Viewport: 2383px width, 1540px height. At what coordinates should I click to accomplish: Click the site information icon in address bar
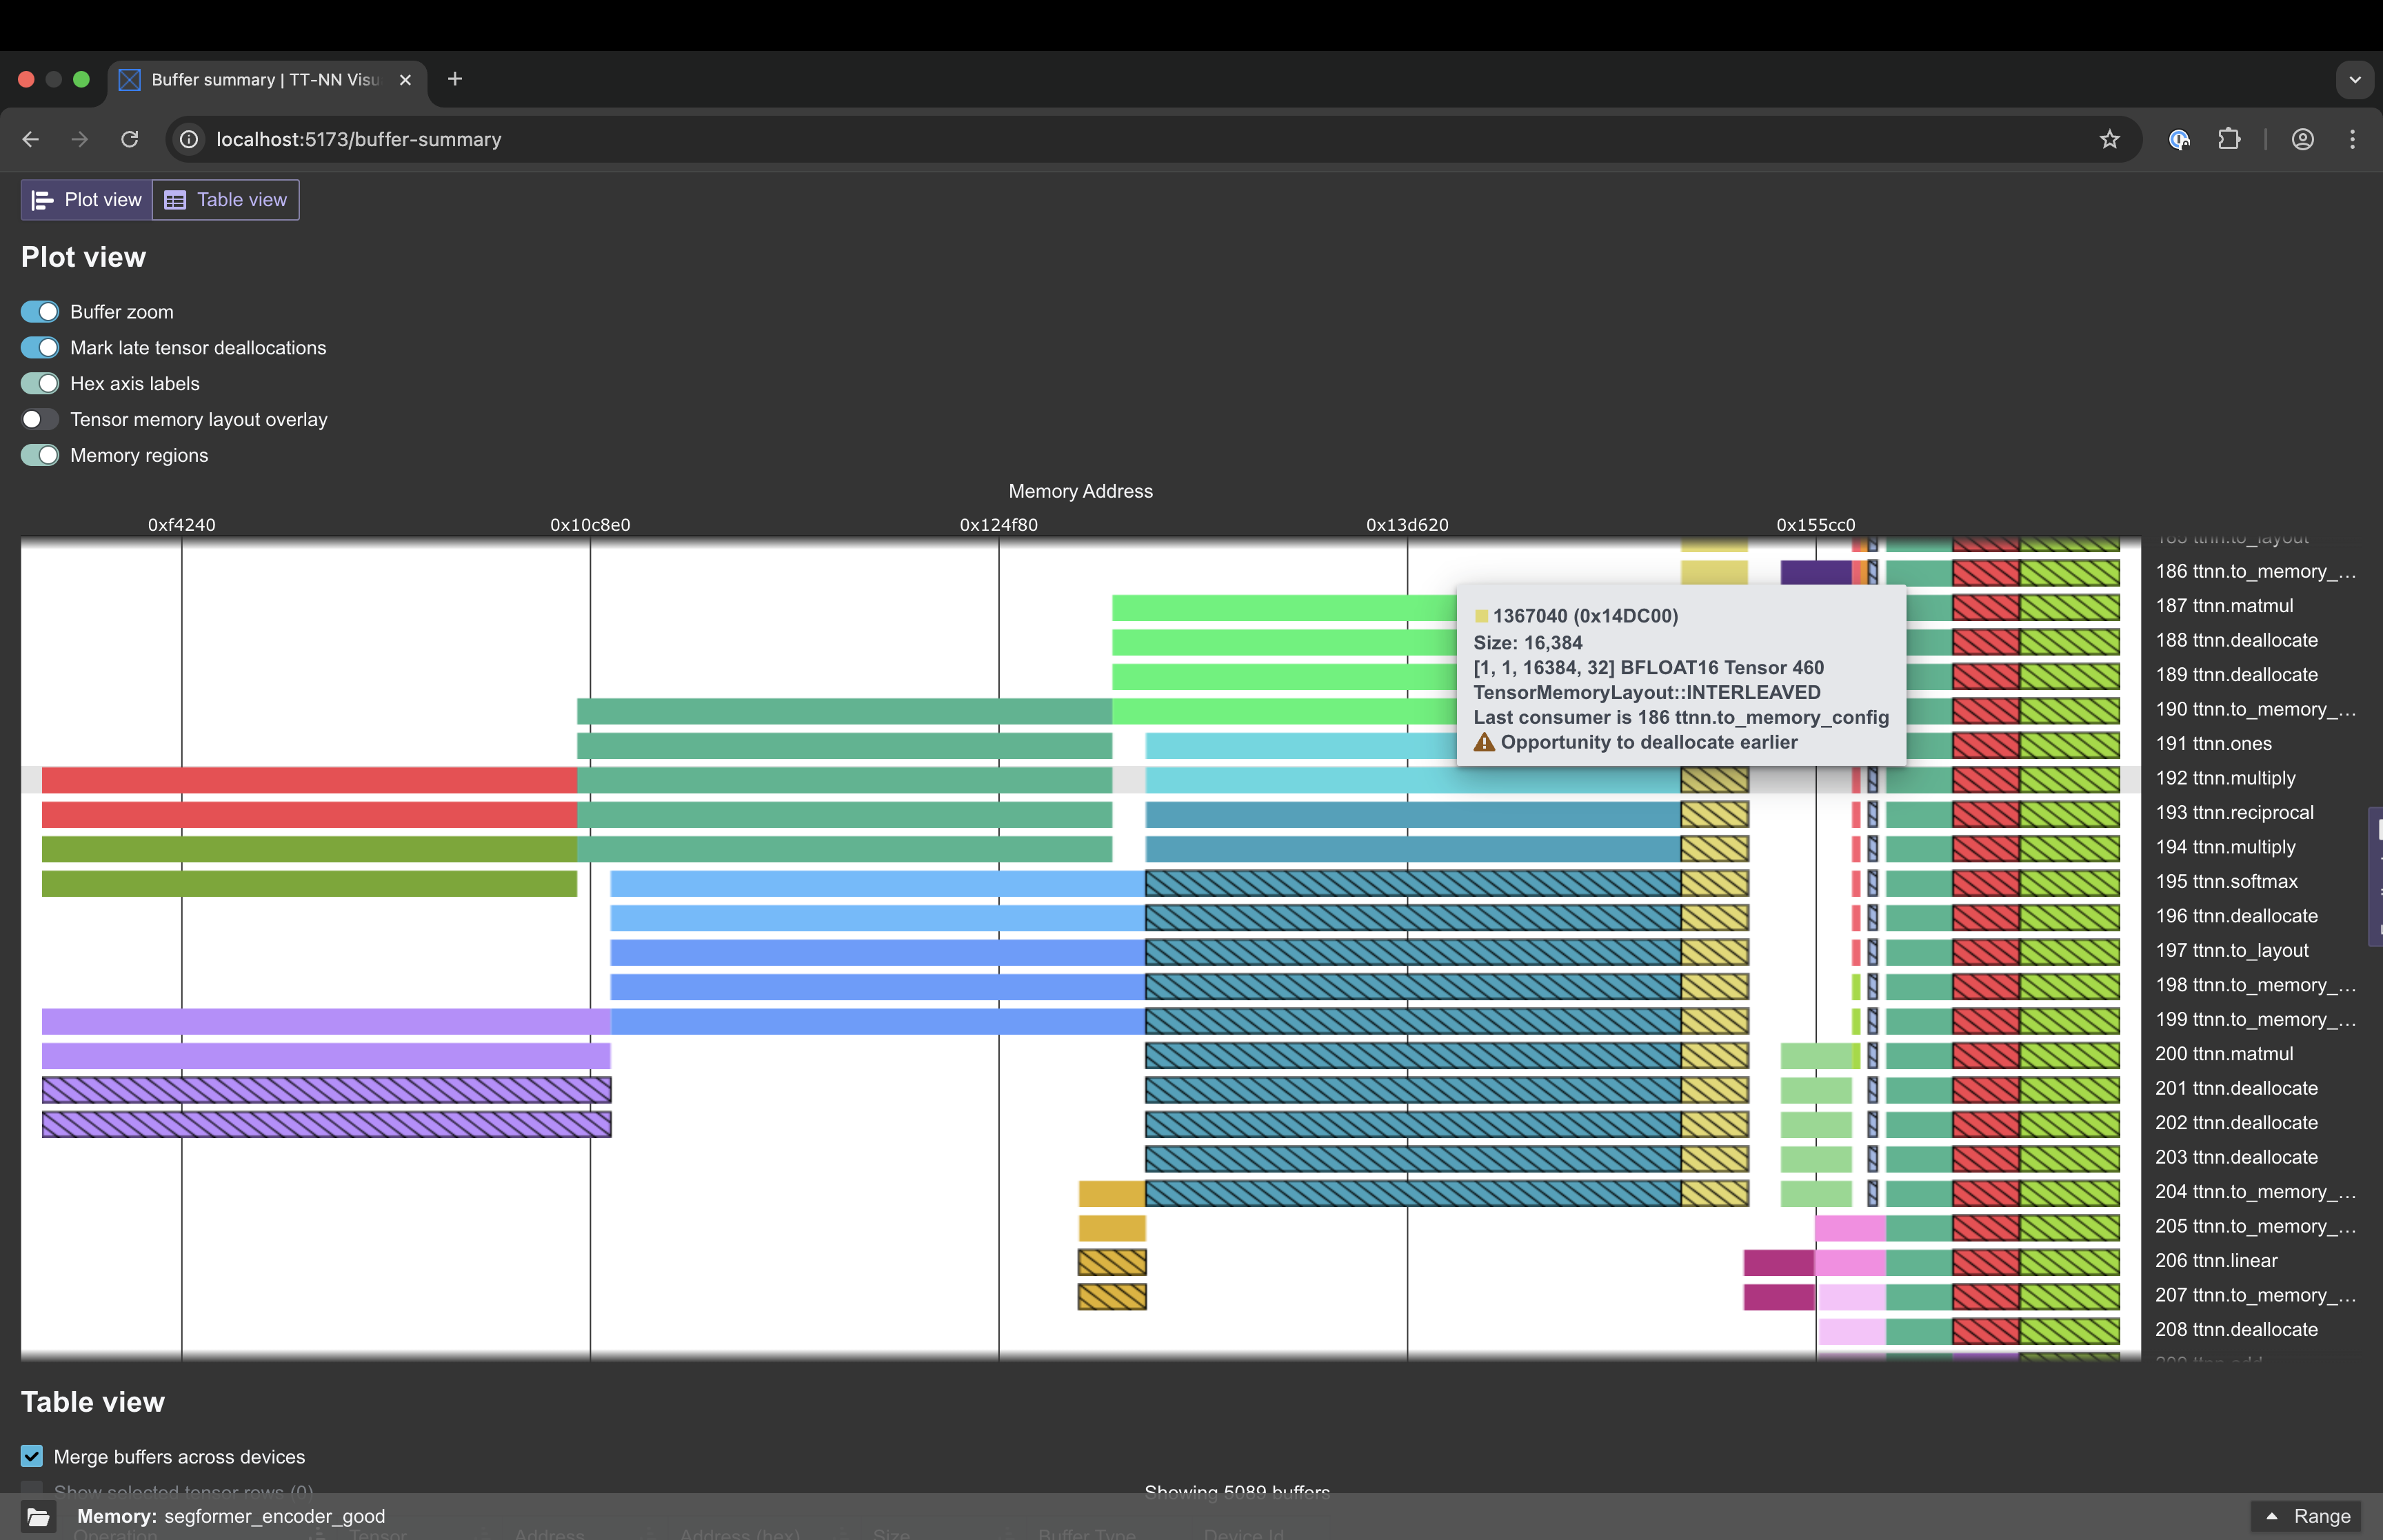click(x=189, y=139)
